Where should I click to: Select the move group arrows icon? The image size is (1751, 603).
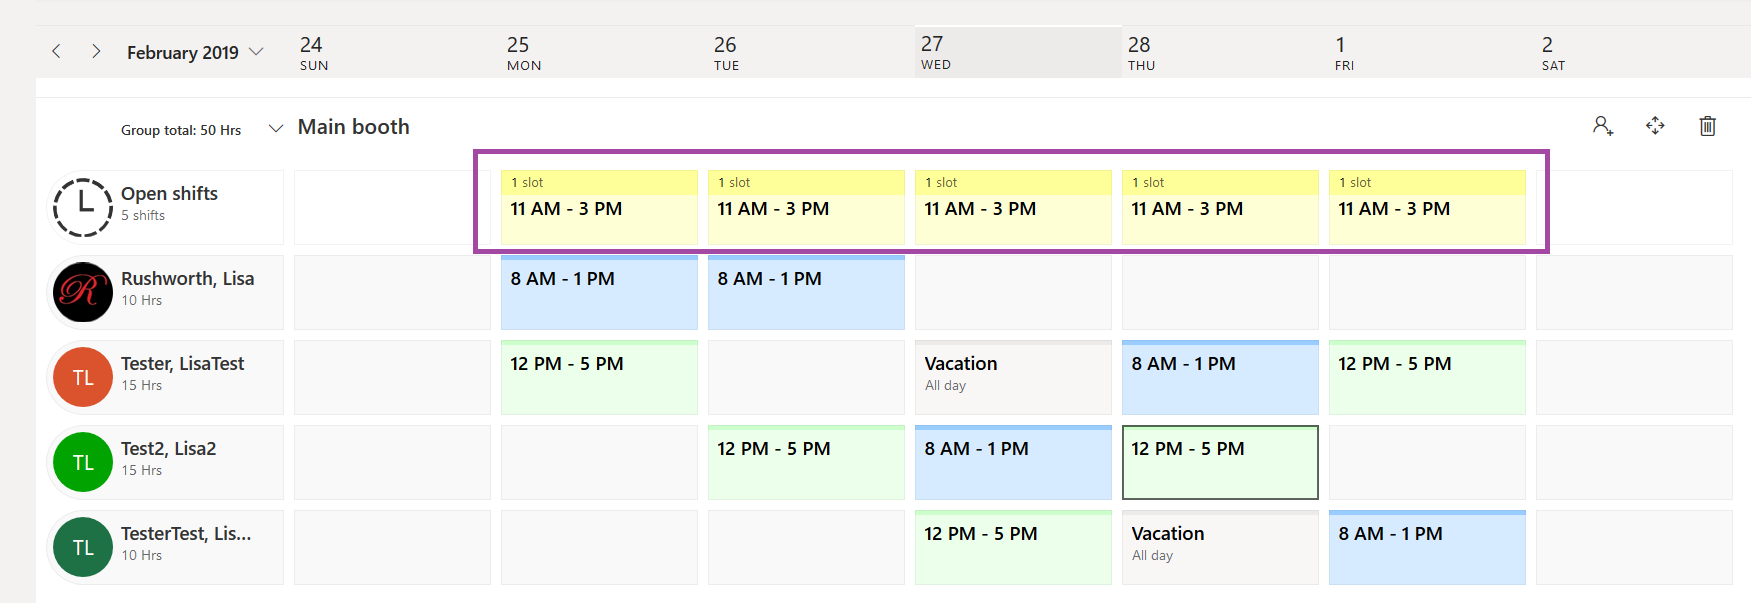click(x=1656, y=126)
